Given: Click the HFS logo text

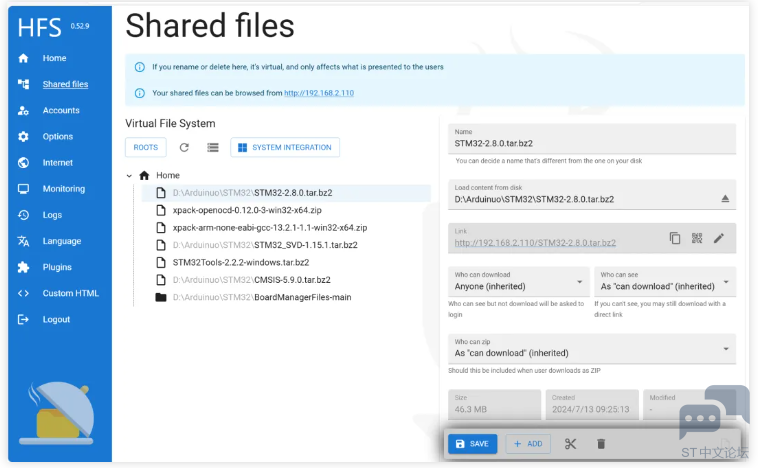Looking at the screenshot, I should 40,27.
